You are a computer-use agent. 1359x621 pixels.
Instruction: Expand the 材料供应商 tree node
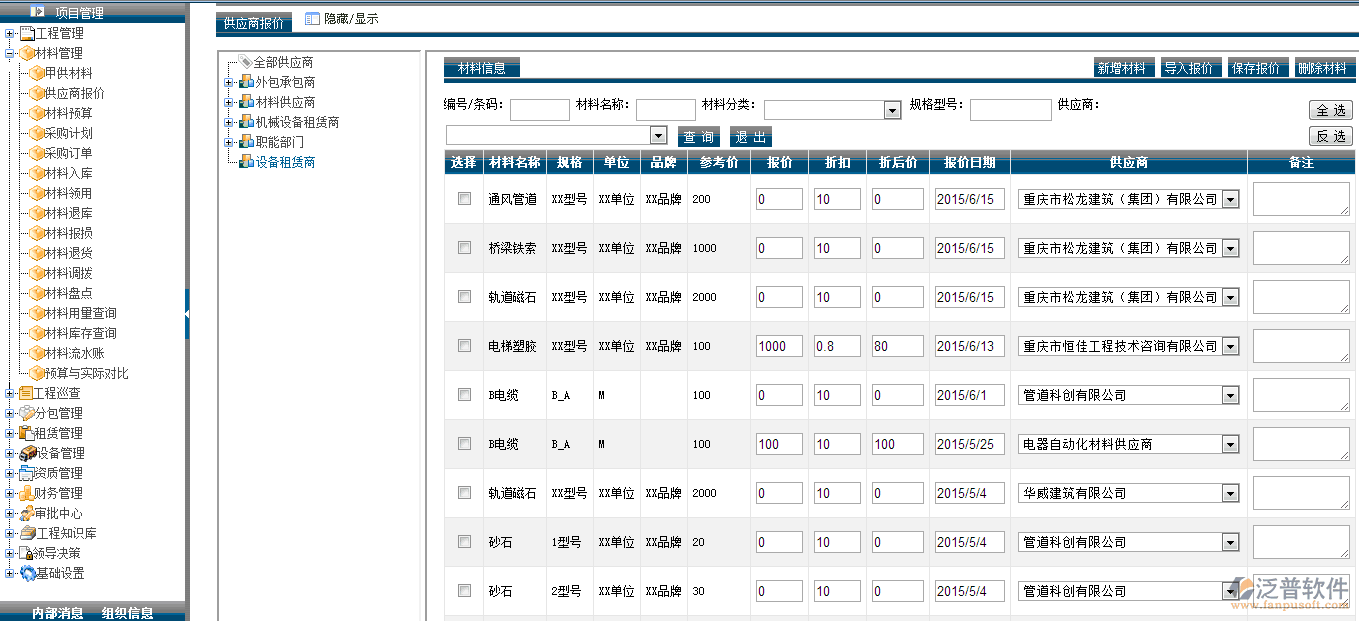pos(228,102)
